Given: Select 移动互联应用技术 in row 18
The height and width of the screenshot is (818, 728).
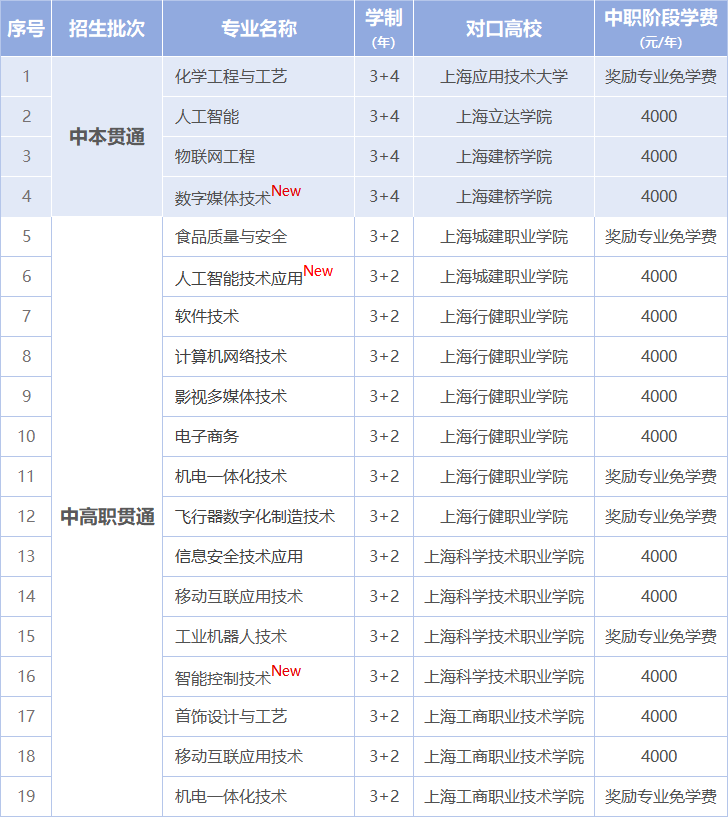Looking at the screenshot, I should tap(258, 756).
